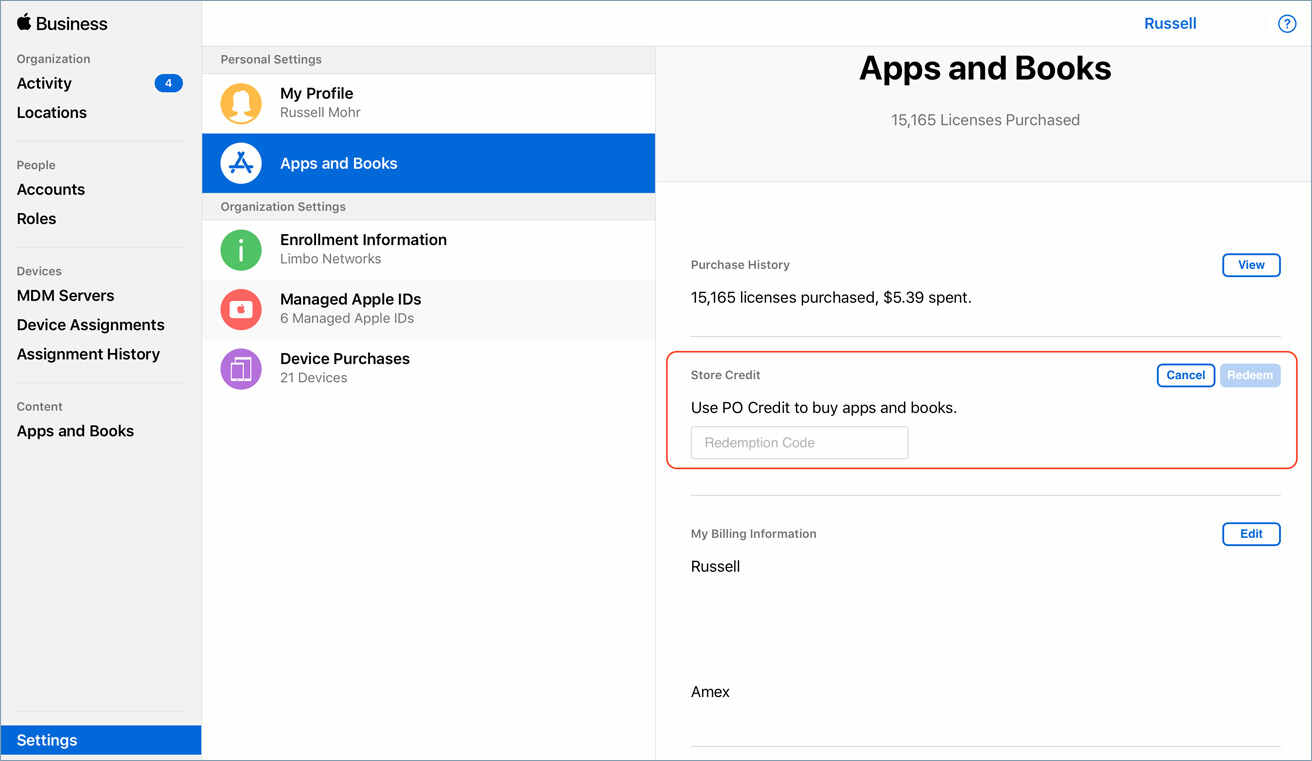The width and height of the screenshot is (1312, 761).
Task: Select the My Profile settings row
Action: pos(428,103)
